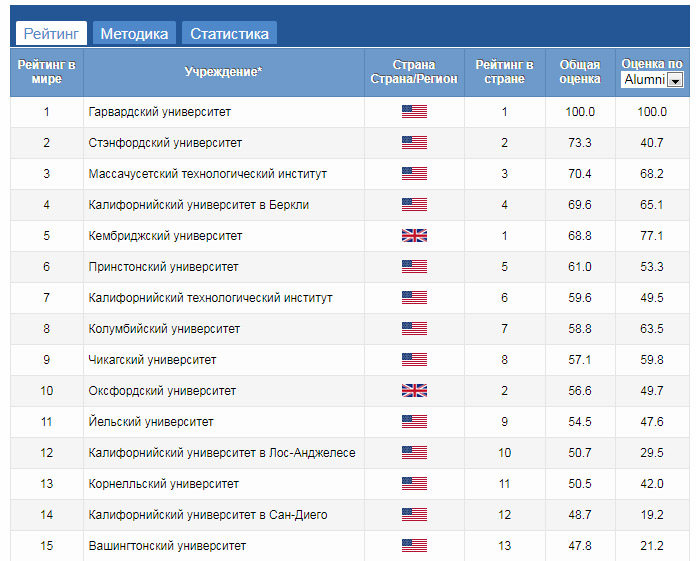Click the US flag beside Стэнфордский университет
This screenshot has width=696, height=561.
pos(414,143)
